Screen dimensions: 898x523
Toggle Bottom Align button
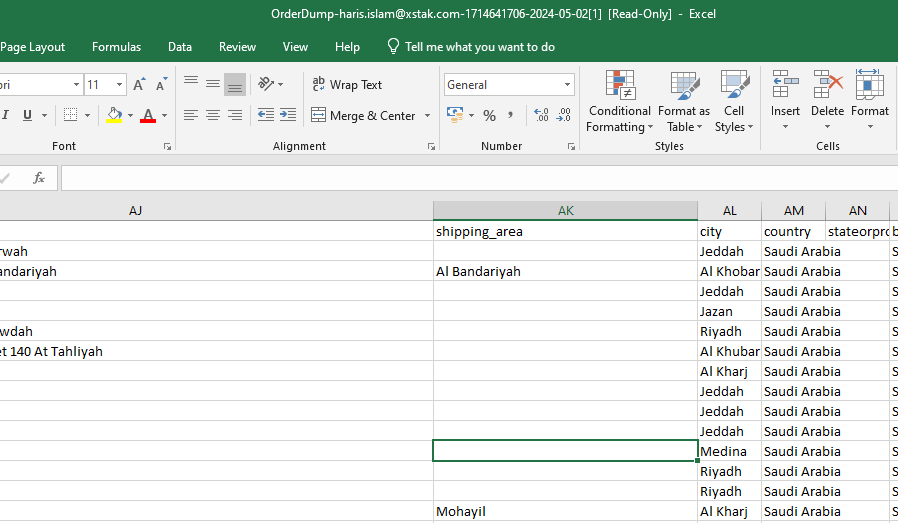tap(235, 85)
